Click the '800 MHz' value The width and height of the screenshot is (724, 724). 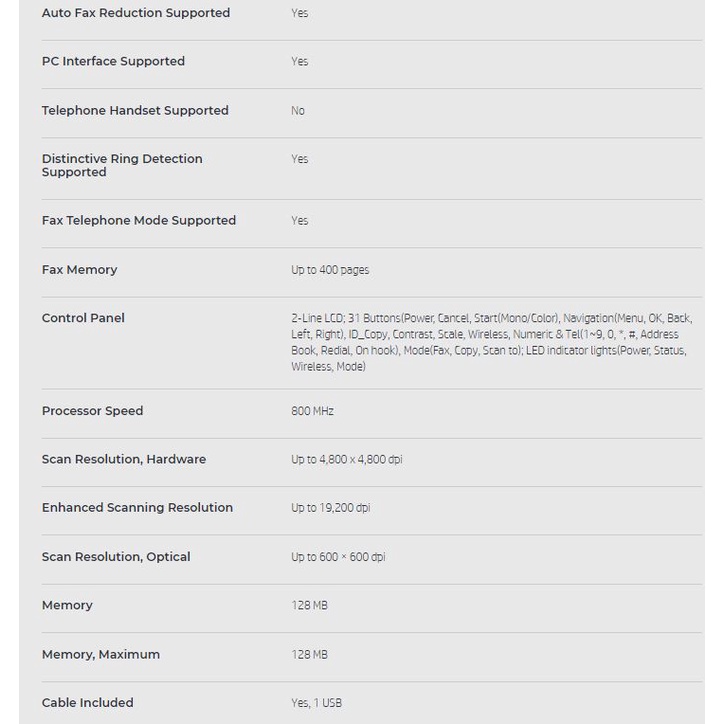tap(312, 411)
